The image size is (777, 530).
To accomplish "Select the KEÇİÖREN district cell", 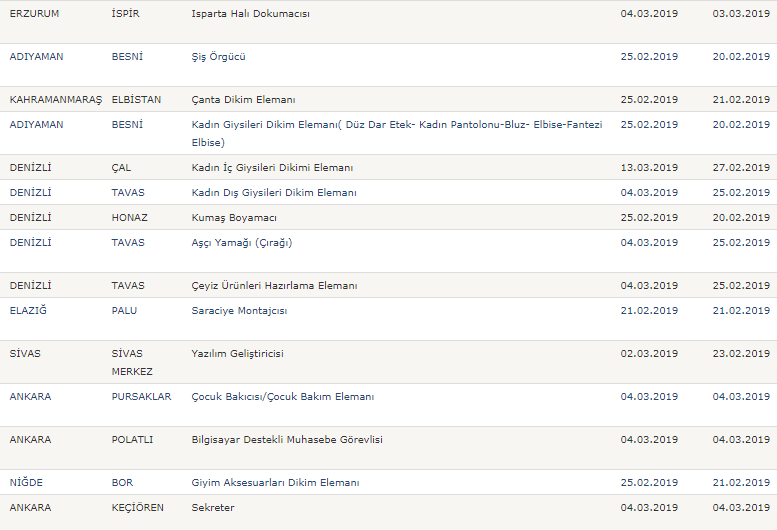I will (139, 508).
